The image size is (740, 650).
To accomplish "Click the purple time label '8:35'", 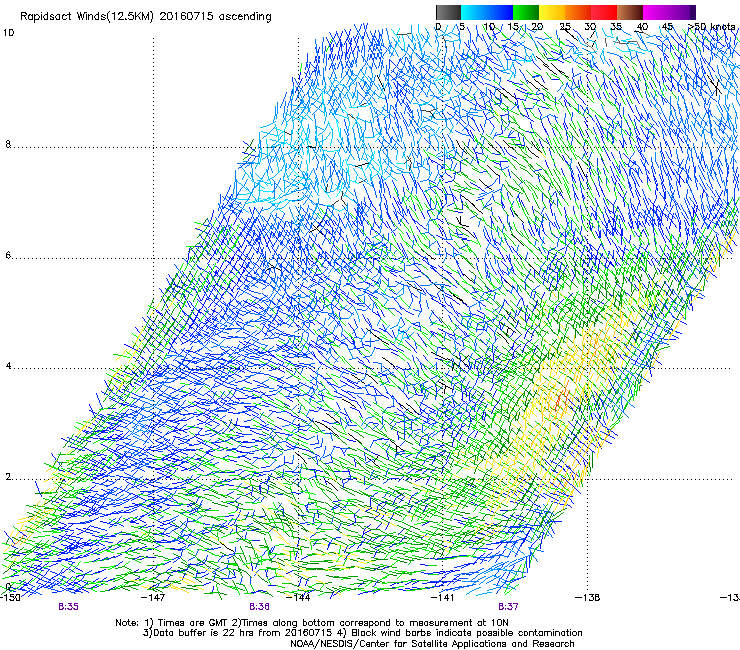I will pos(68,607).
